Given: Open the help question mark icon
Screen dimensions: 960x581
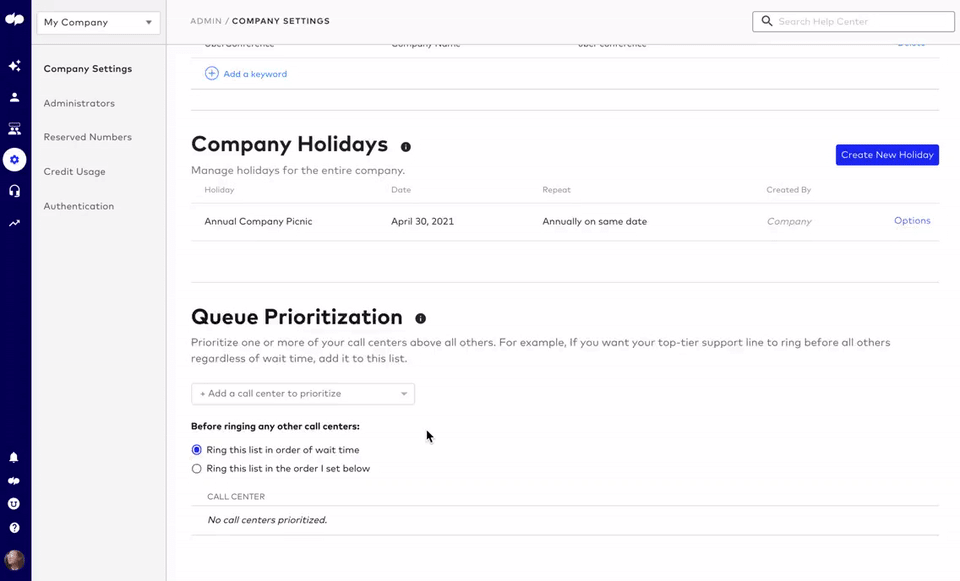Looking at the screenshot, I should point(14,528).
